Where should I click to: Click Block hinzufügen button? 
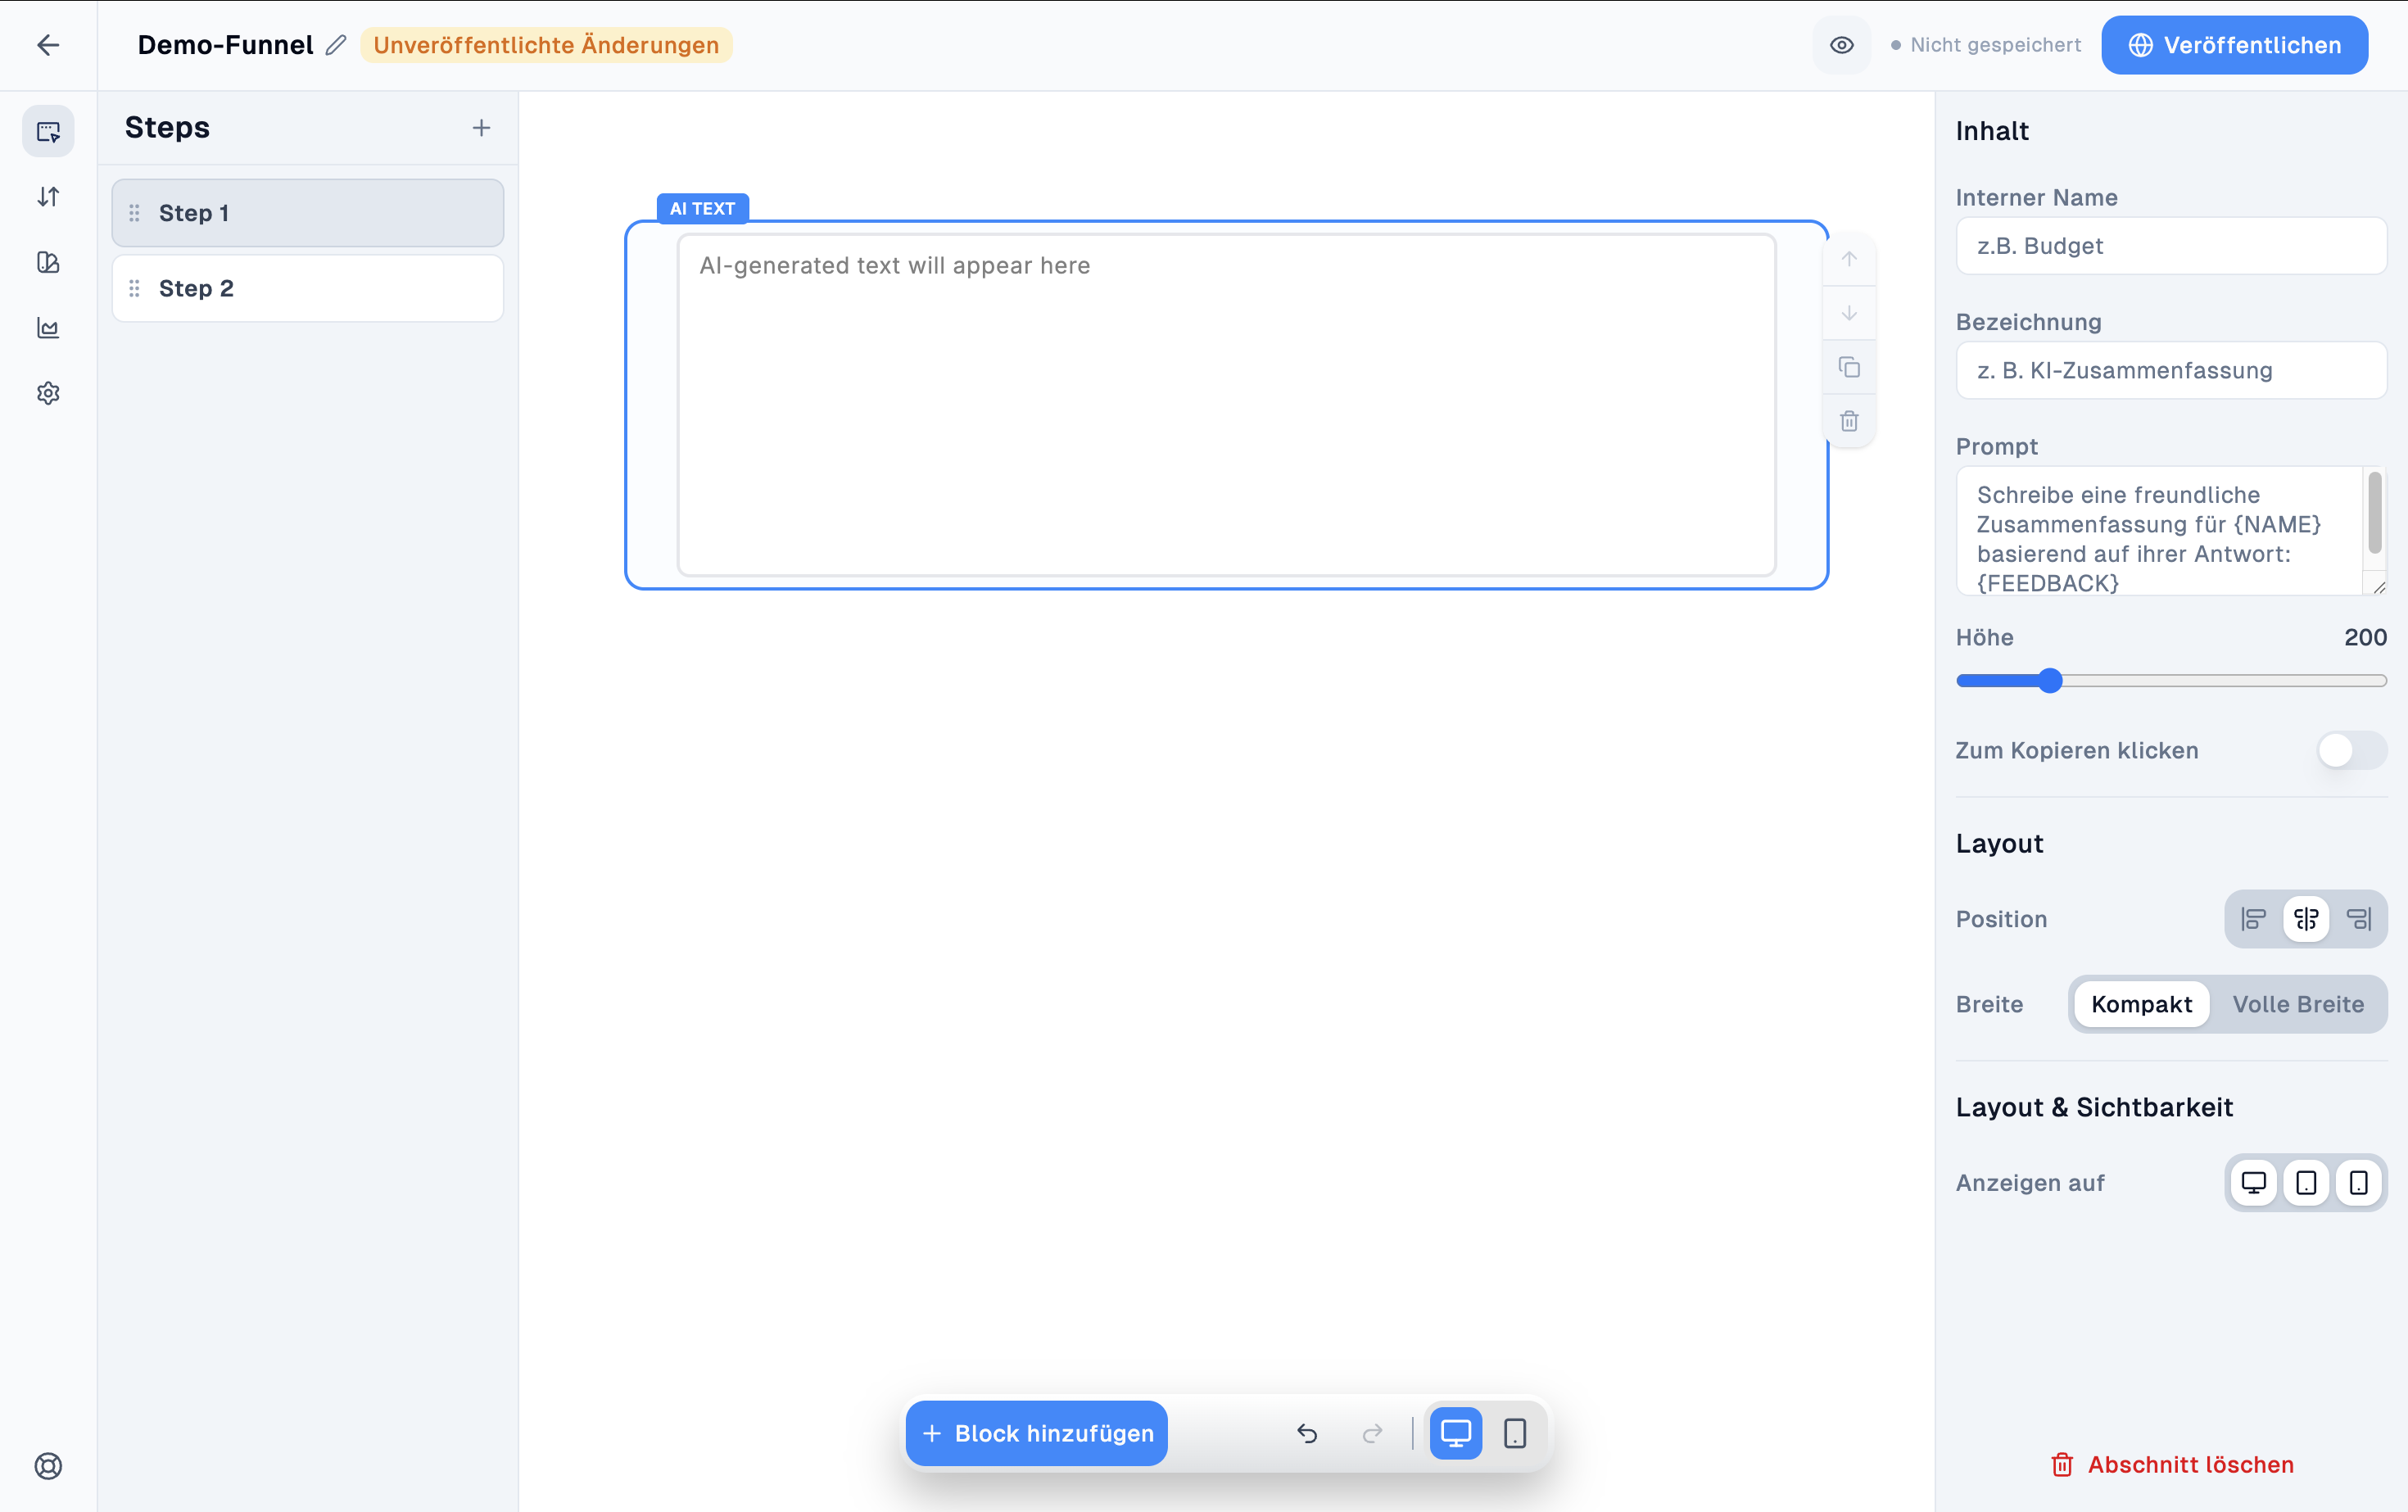pos(1036,1433)
